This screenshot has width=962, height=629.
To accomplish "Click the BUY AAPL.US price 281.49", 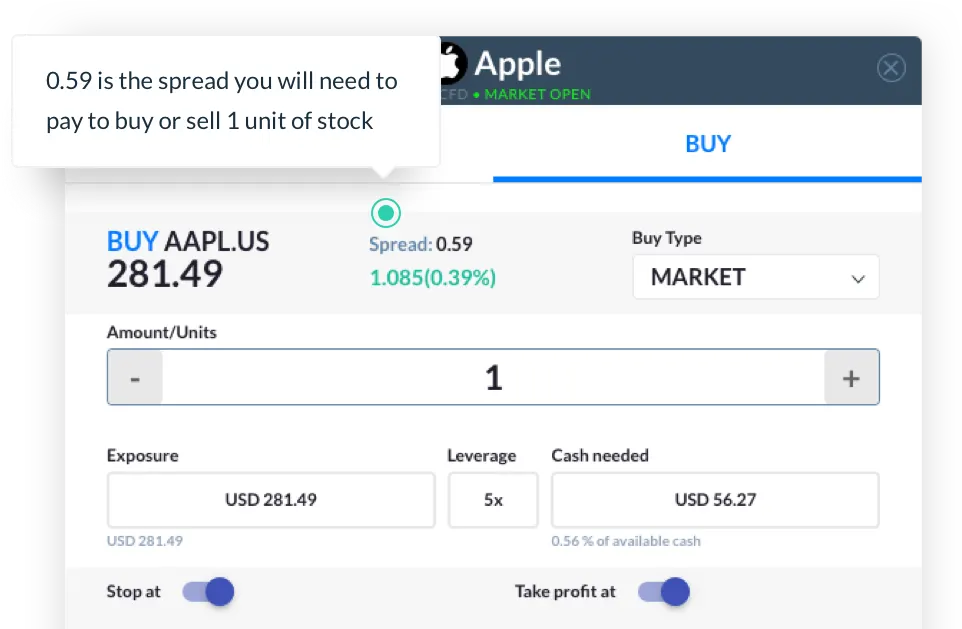I will pos(165,274).
